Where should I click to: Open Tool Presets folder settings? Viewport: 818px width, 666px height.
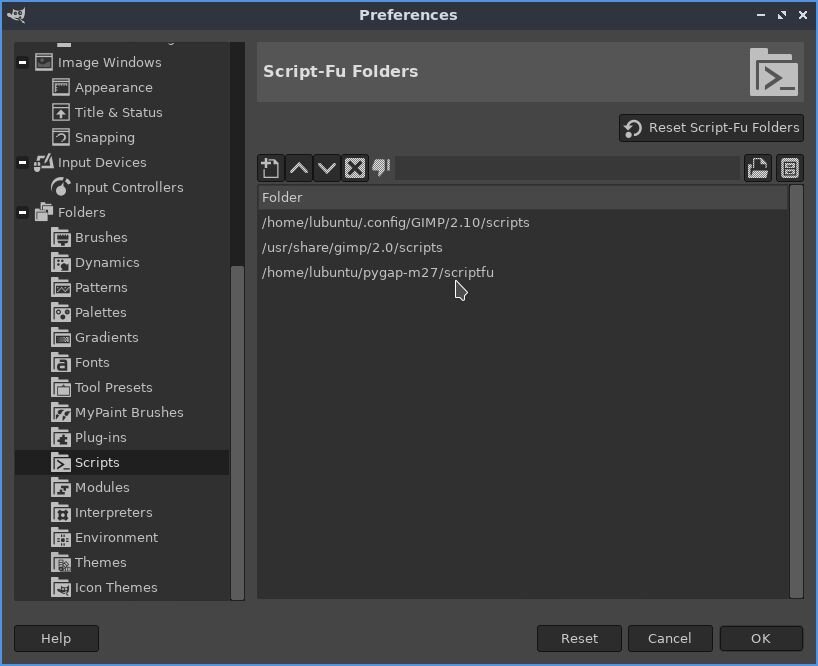pyautogui.click(x=114, y=388)
